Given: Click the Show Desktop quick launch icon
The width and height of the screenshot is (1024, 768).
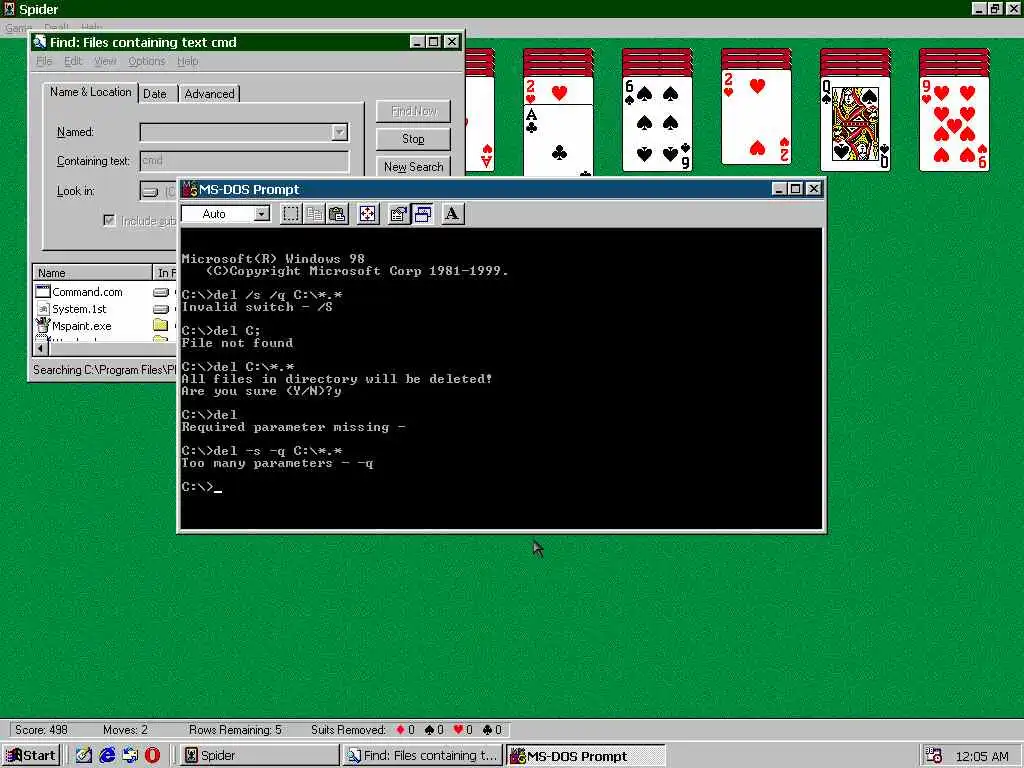Looking at the screenshot, I should click(x=84, y=755).
